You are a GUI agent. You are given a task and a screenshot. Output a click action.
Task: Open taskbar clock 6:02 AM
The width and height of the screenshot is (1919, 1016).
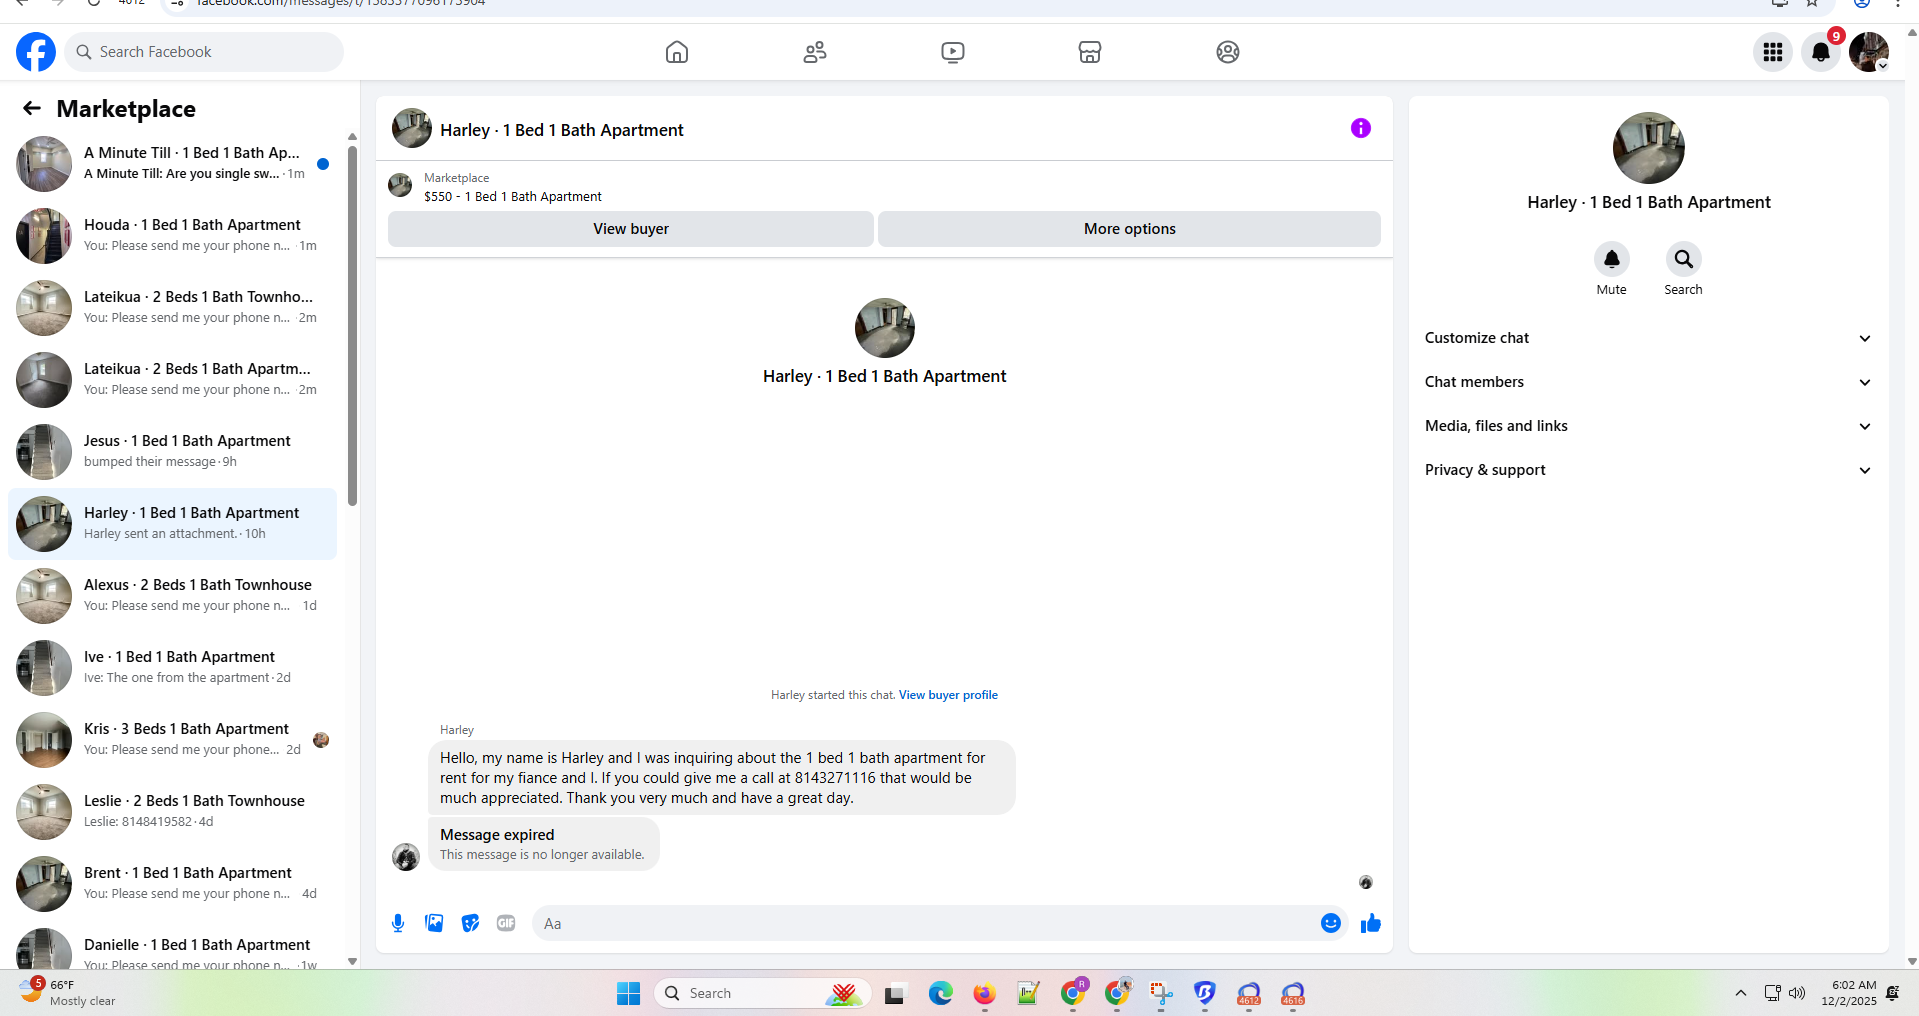(1849, 993)
